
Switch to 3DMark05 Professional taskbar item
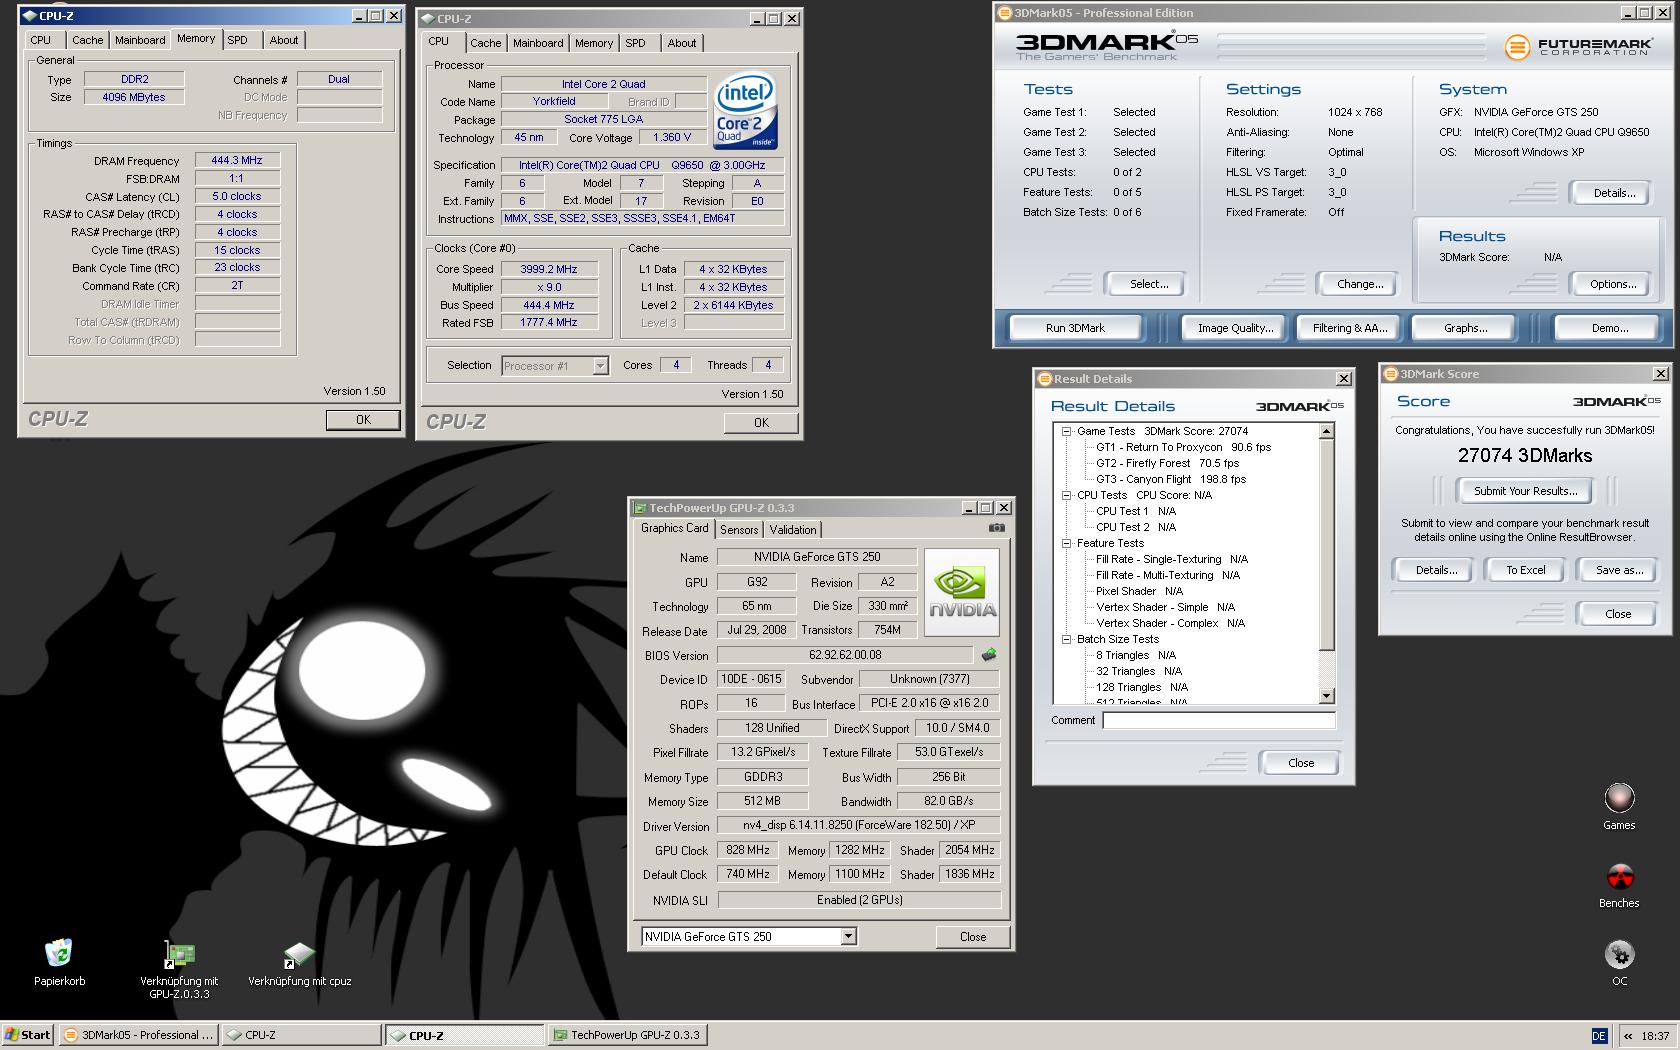(139, 1035)
